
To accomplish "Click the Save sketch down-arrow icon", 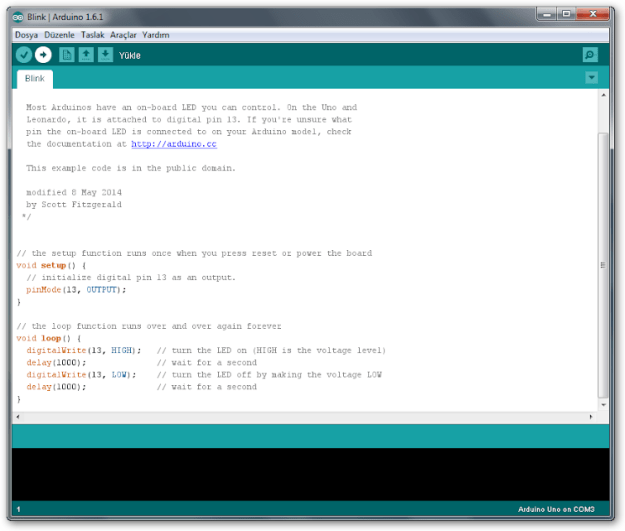I will point(105,54).
